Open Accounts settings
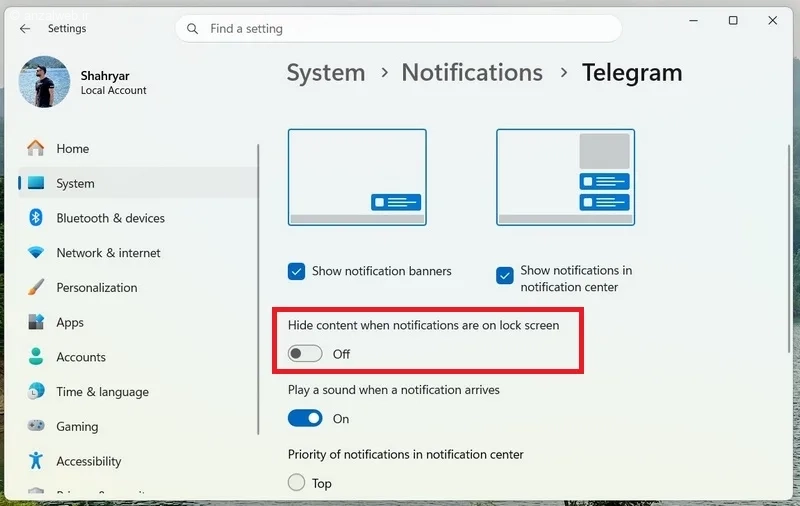This screenshot has height=506, width=800. [138, 357]
